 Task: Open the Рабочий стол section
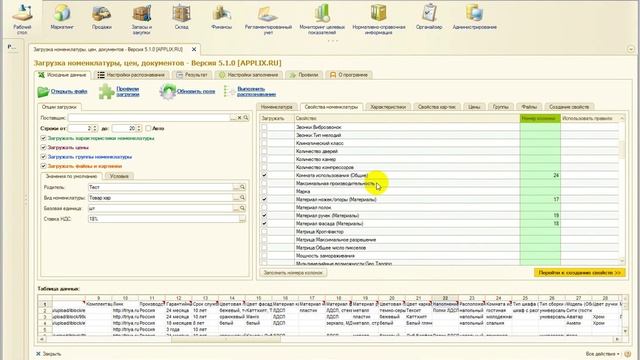tap(22, 19)
